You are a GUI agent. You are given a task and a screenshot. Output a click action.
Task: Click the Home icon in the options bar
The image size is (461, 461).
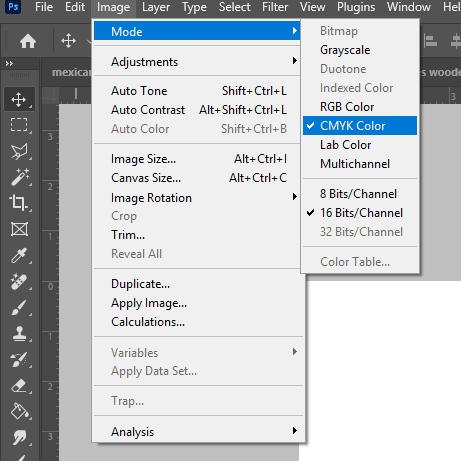[28, 41]
